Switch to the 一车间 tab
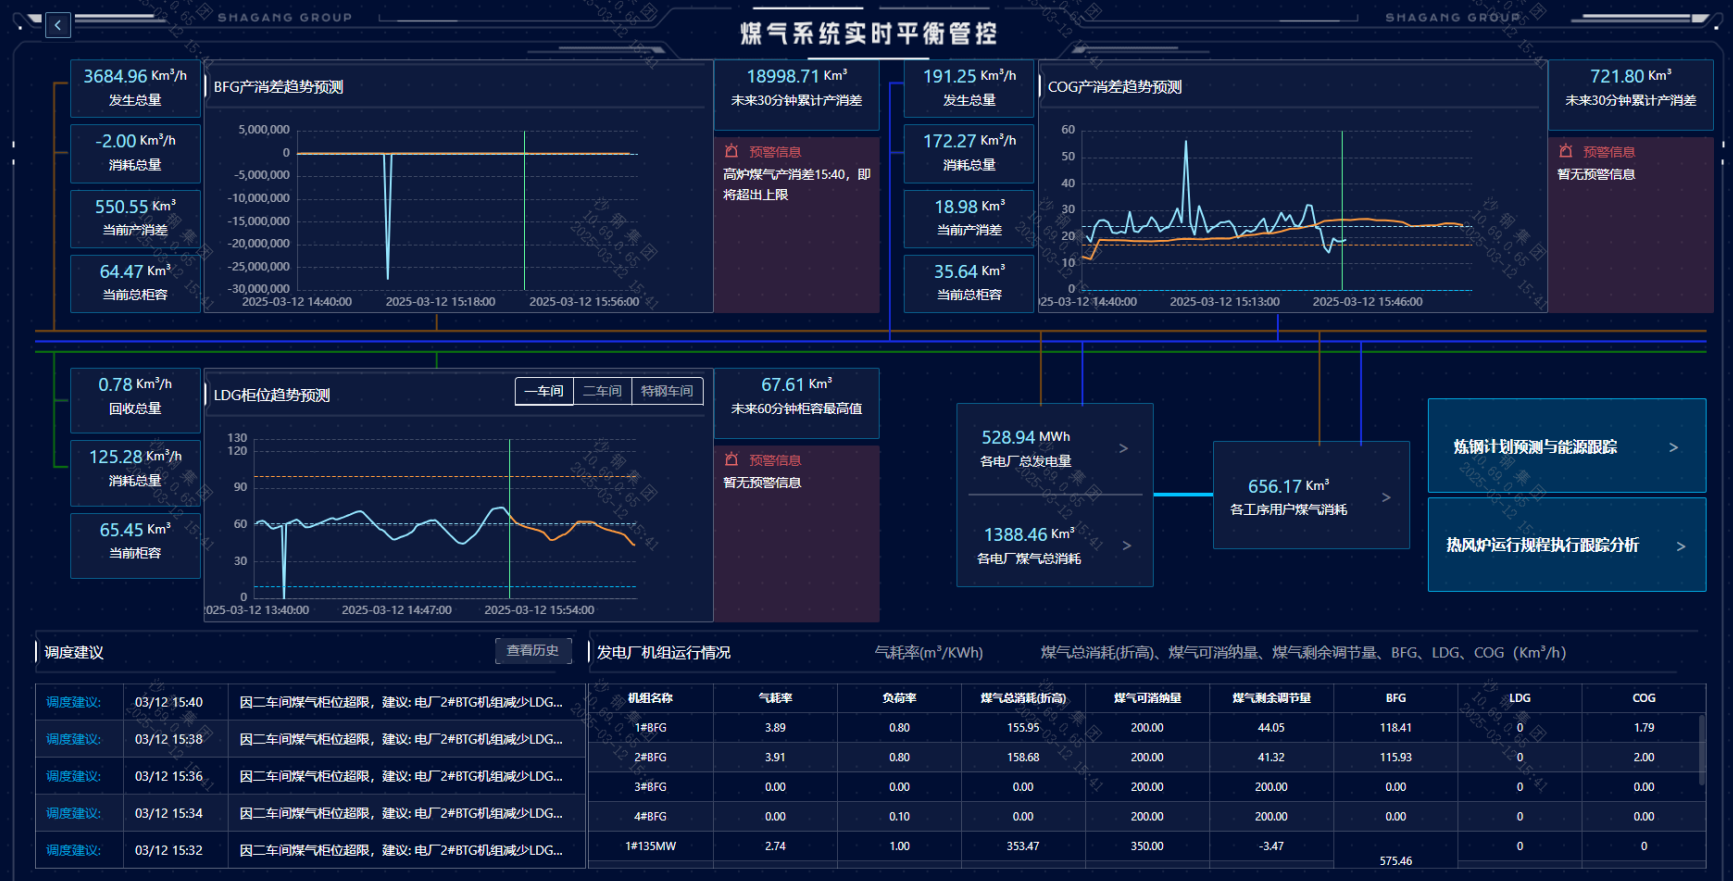This screenshot has height=881, width=1733. pyautogui.click(x=544, y=391)
